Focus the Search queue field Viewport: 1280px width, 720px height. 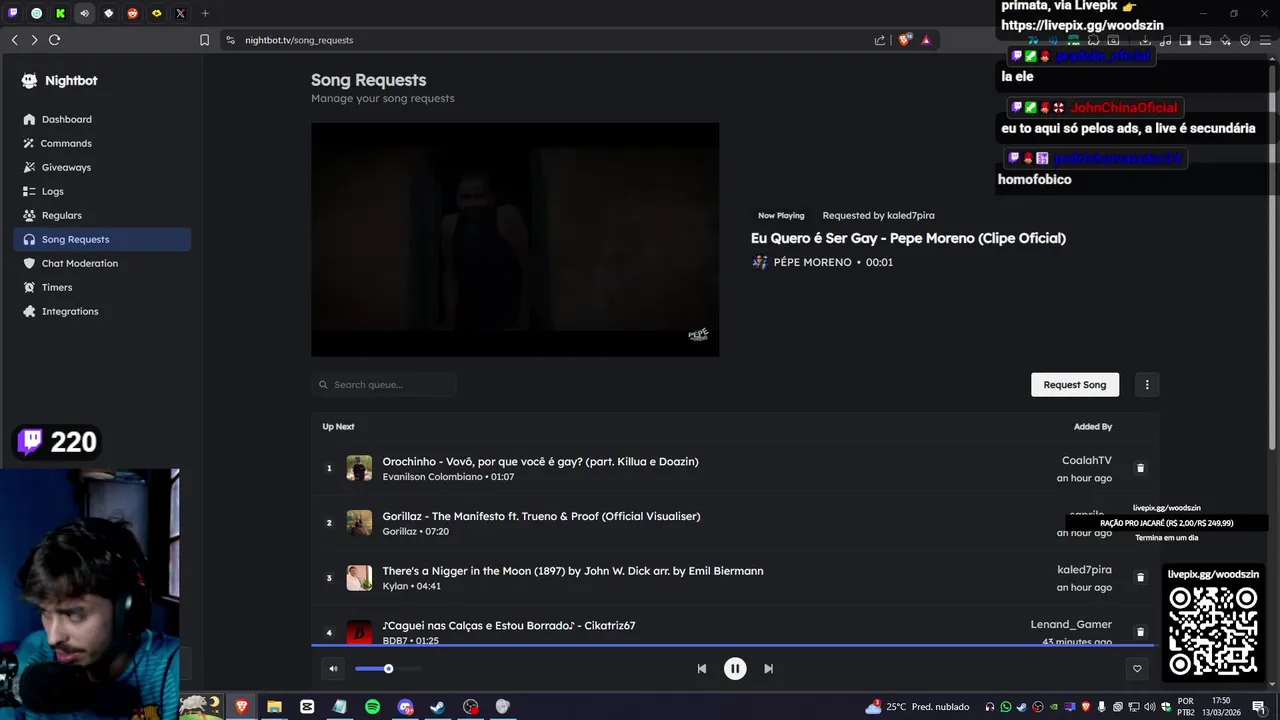click(384, 385)
